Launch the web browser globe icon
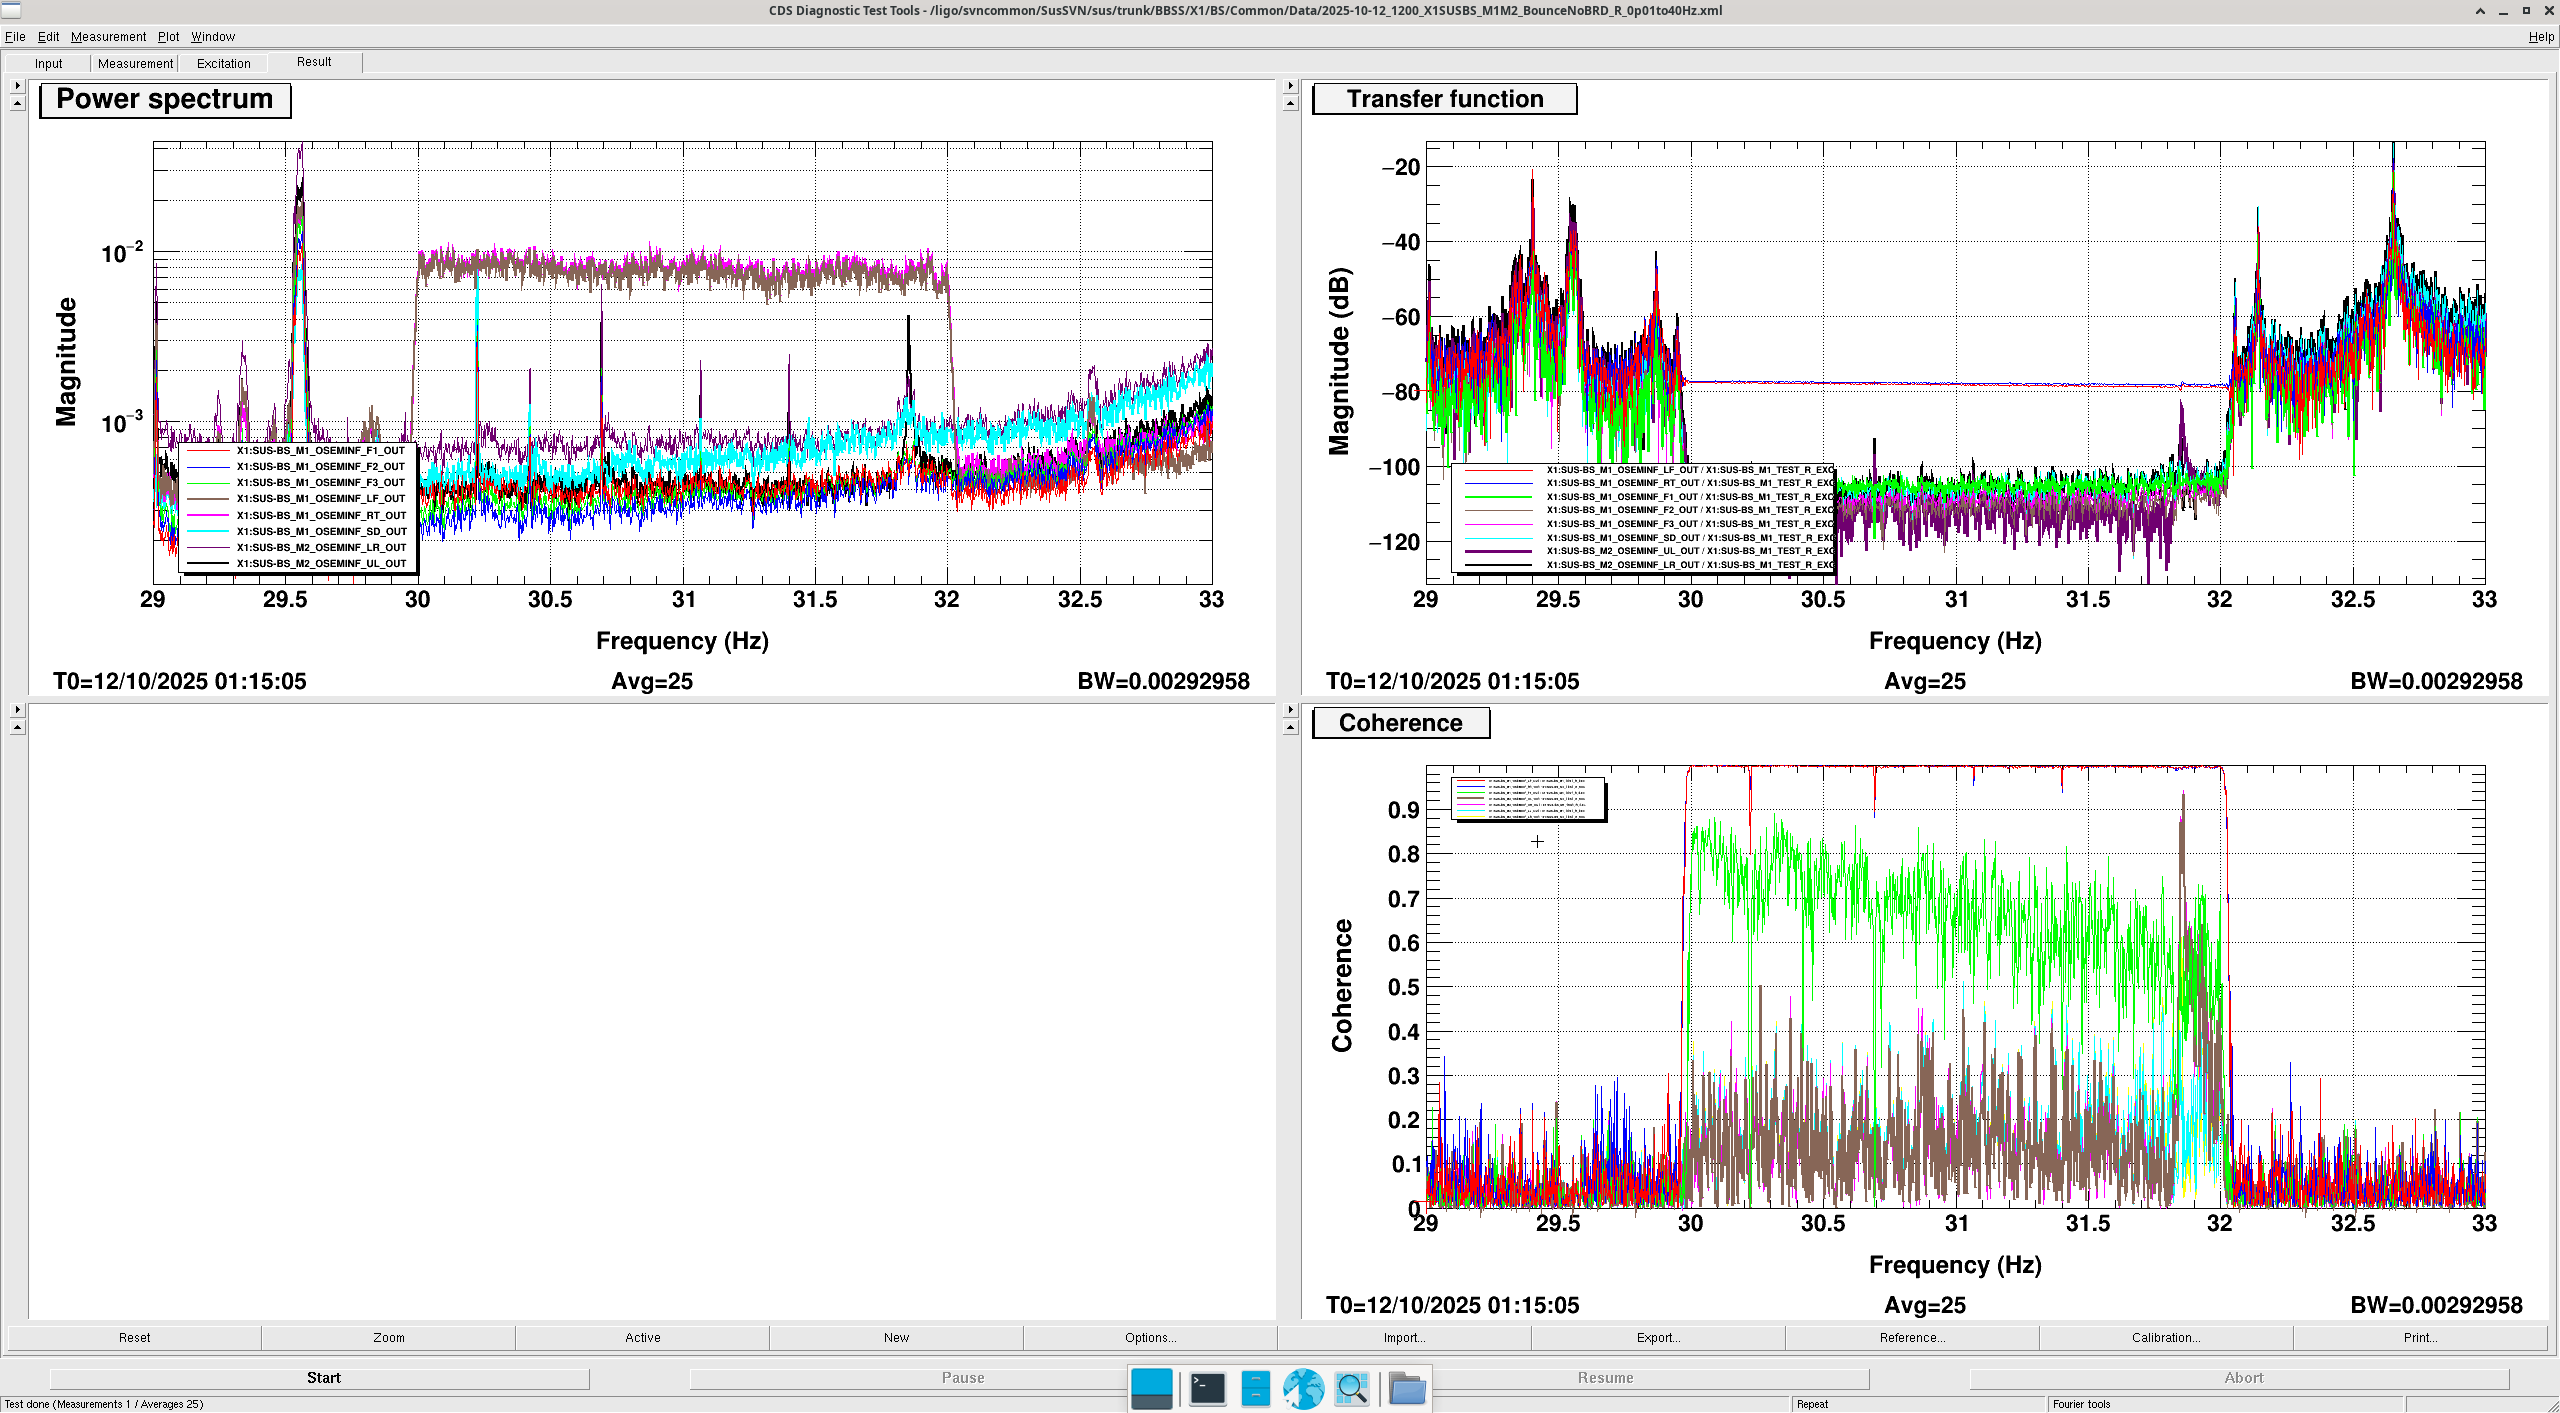The image size is (2560, 1413). click(1303, 1388)
